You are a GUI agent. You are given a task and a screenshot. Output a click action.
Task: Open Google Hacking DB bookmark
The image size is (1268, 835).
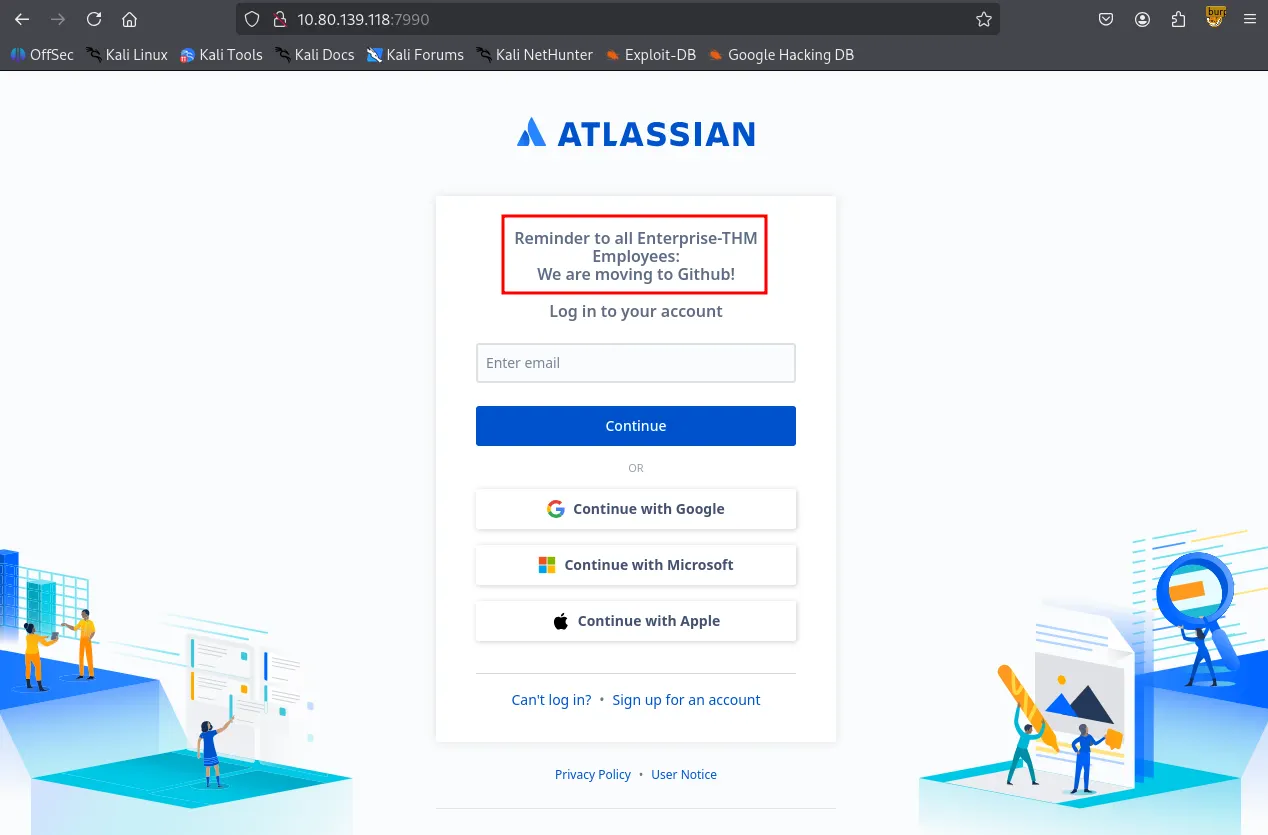781,55
